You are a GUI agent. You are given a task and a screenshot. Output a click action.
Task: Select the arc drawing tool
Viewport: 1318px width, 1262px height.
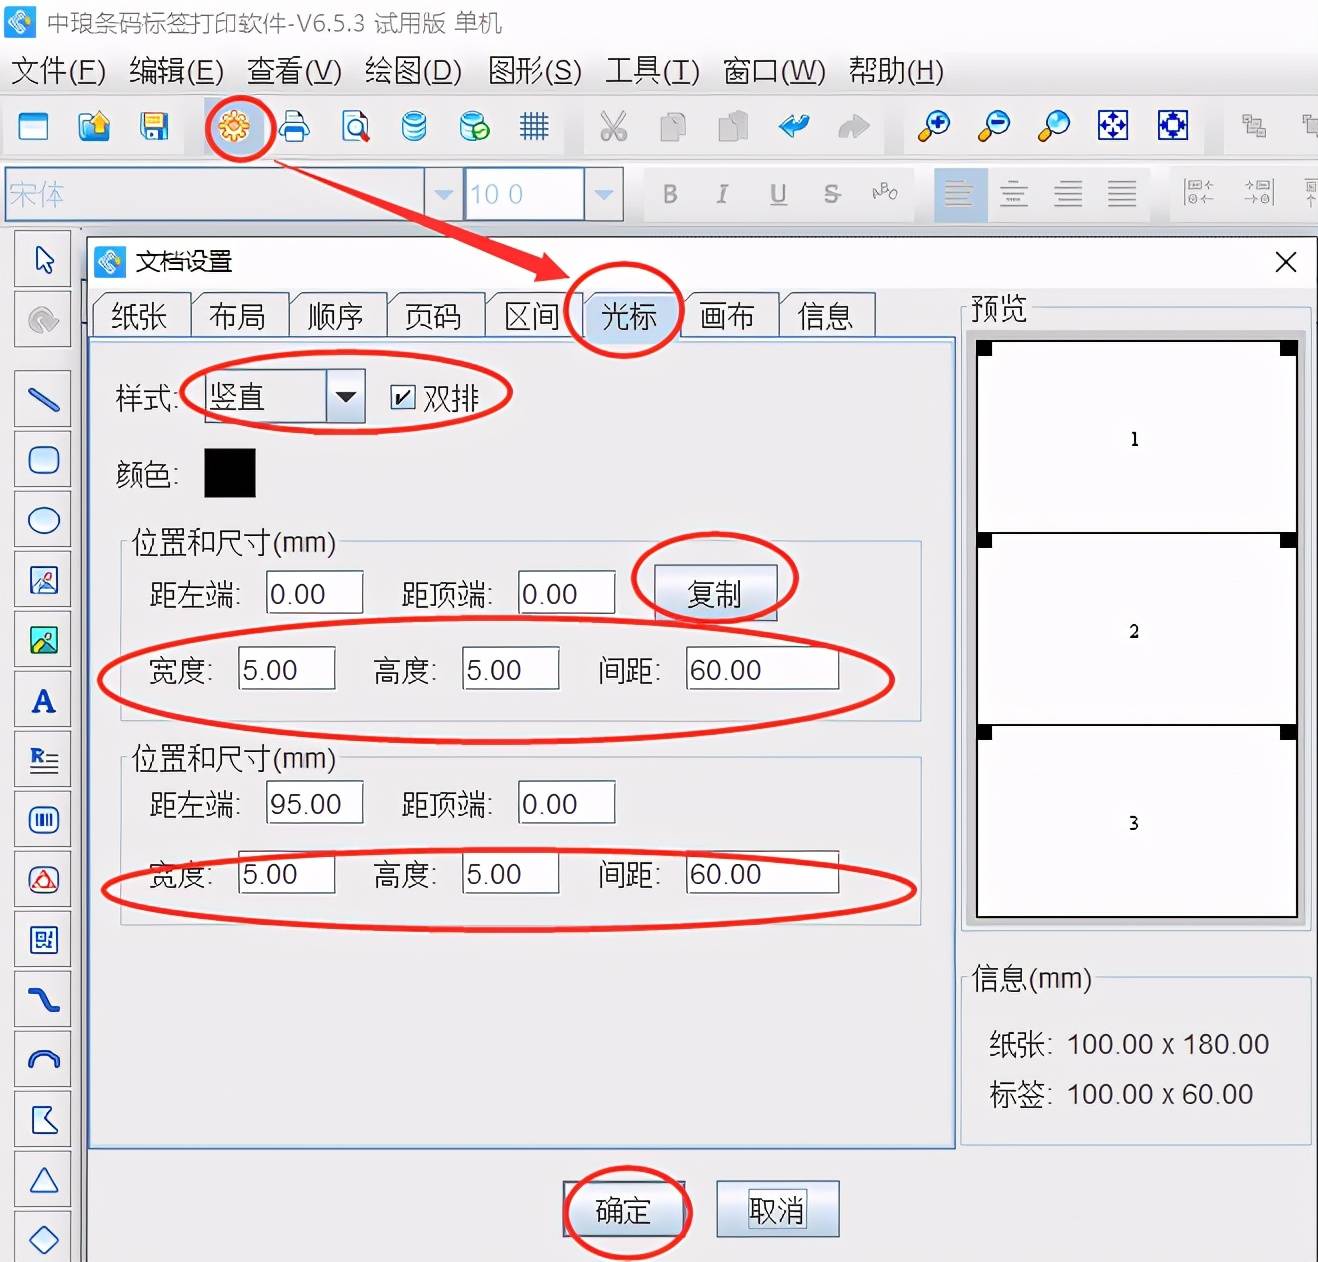[43, 1060]
